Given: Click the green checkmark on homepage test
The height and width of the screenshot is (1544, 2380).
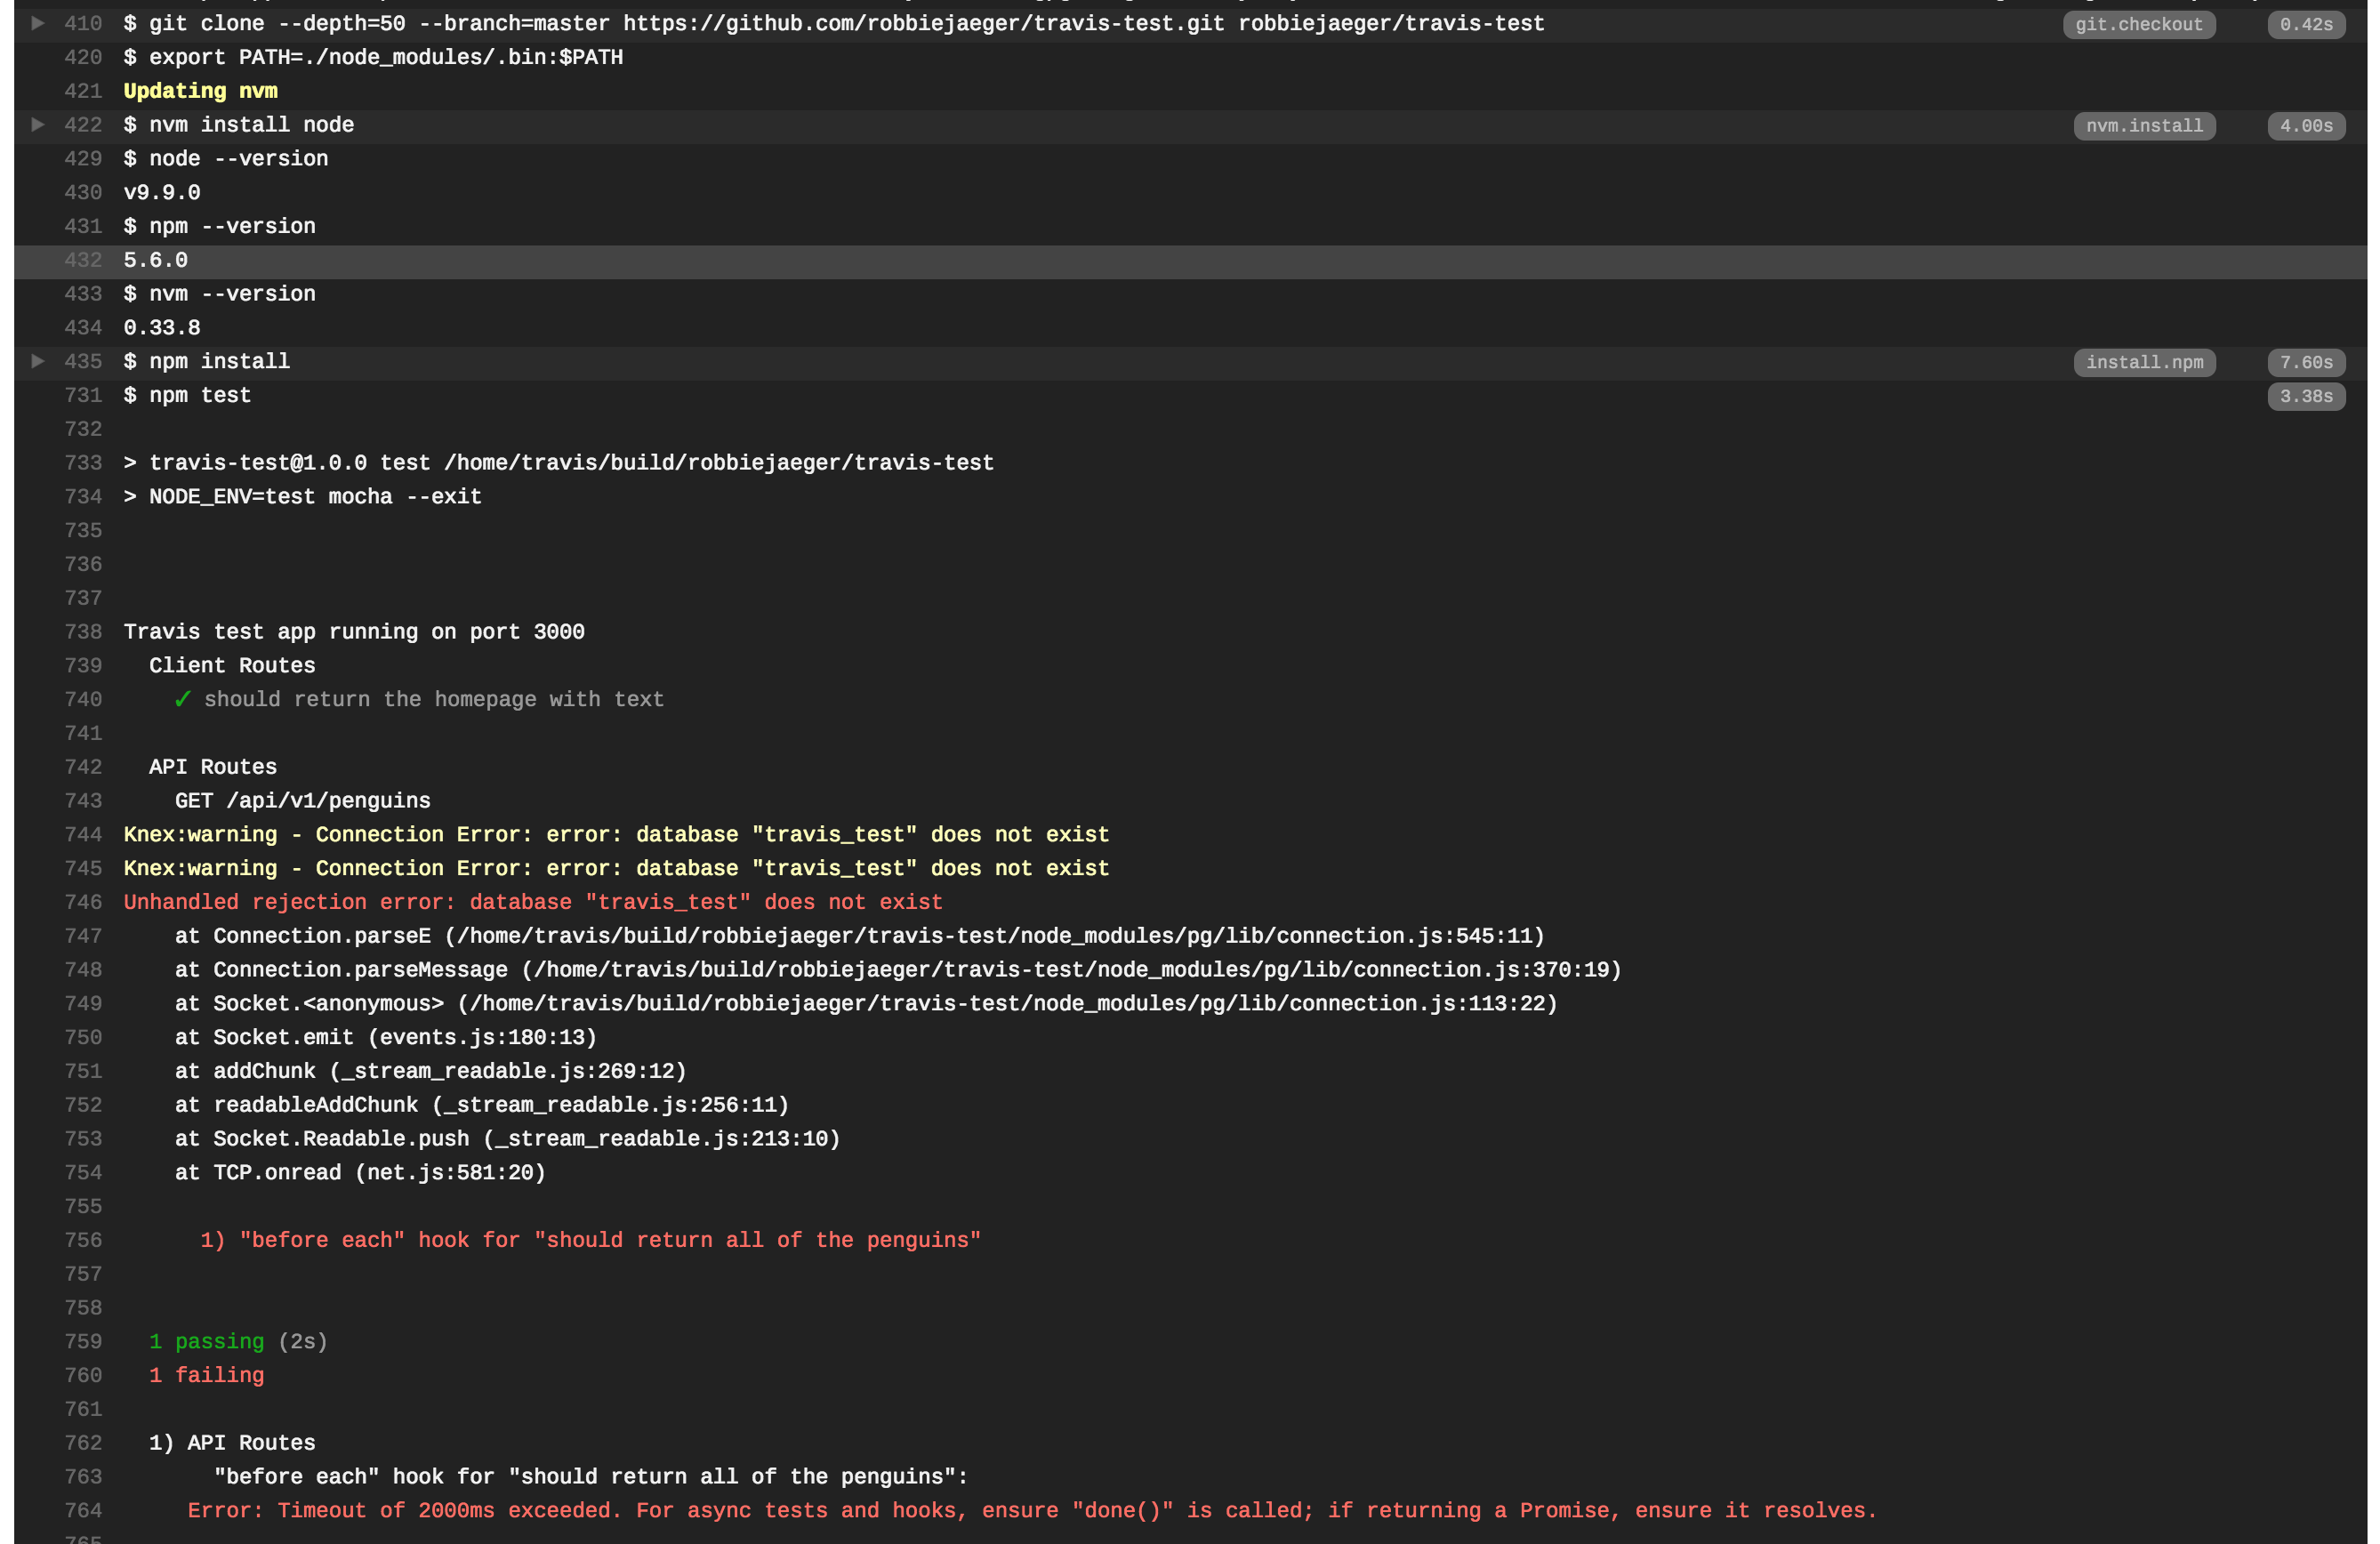Looking at the screenshot, I should point(183,699).
